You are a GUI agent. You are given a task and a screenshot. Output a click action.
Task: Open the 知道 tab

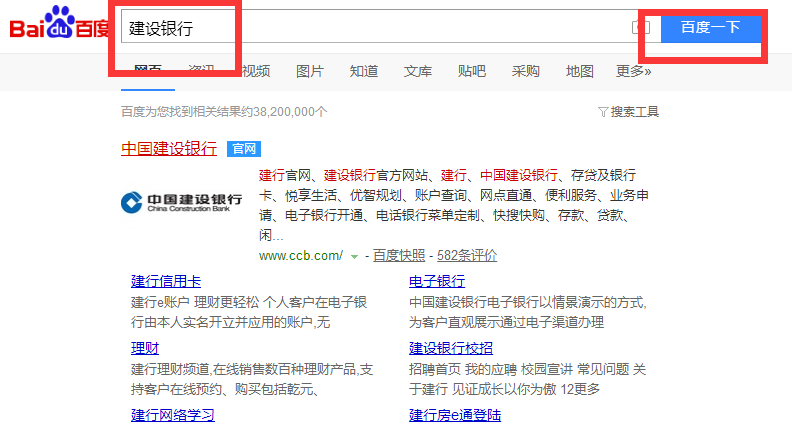tap(364, 71)
